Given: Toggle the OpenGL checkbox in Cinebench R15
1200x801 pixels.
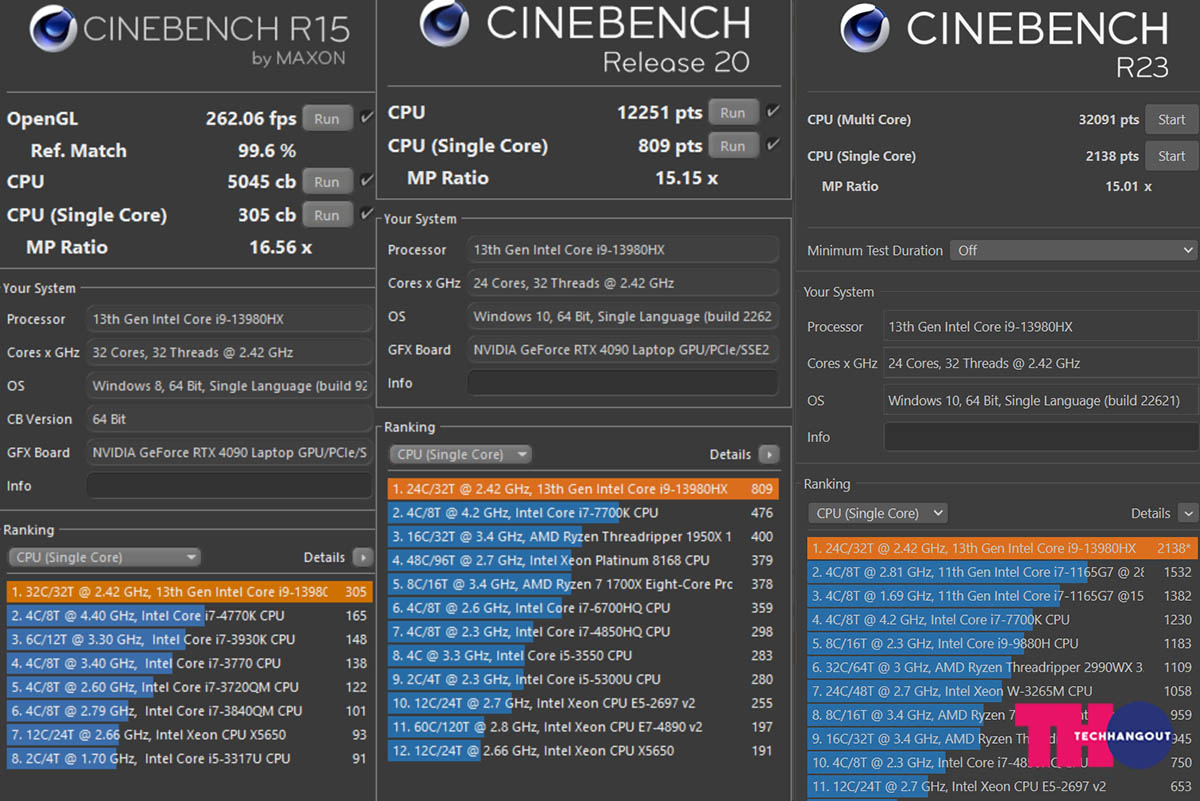Looking at the screenshot, I should coord(367,118).
